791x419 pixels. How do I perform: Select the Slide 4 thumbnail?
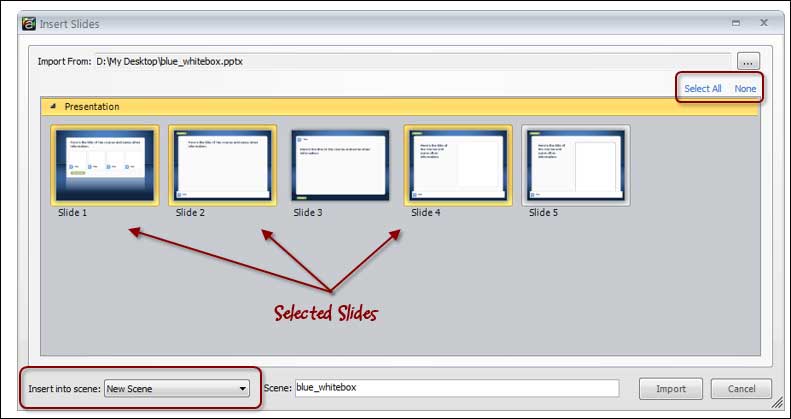(x=458, y=165)
